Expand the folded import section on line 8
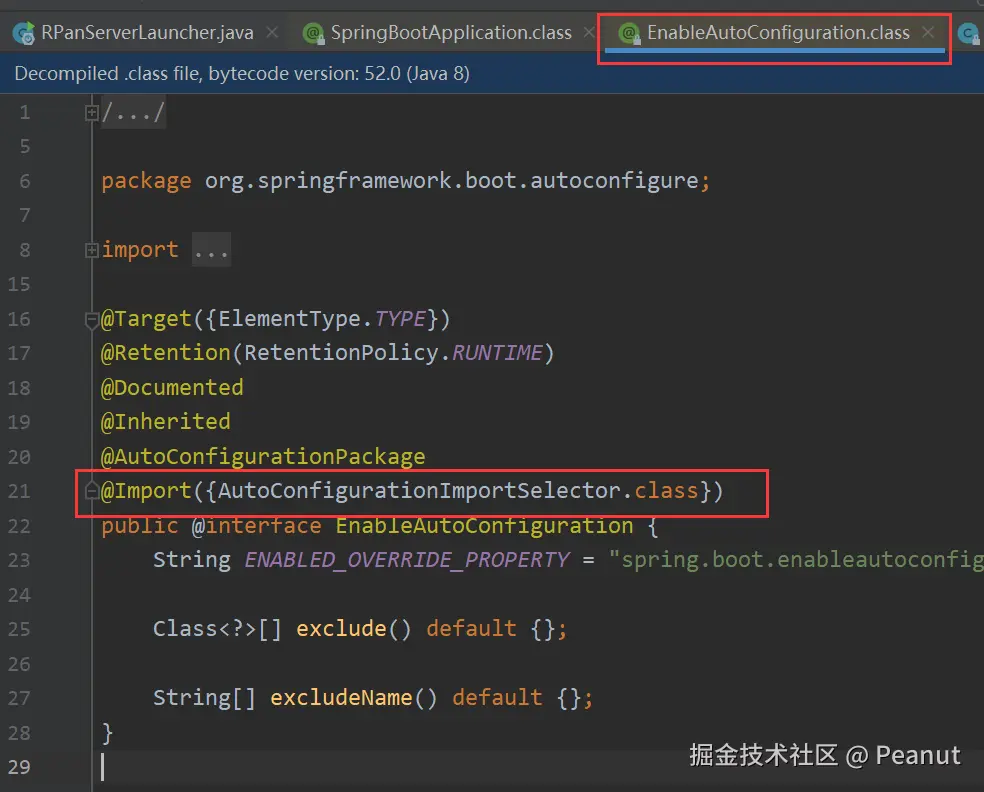Viewport: 984px width, 792px height. click(x=92, y=250)
